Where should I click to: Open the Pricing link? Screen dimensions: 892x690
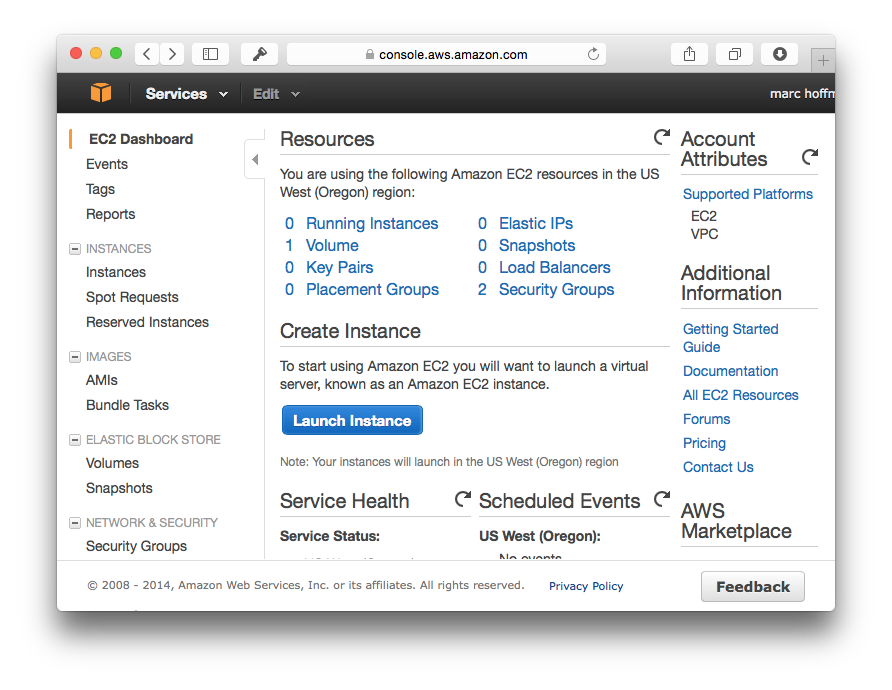click(x=704, y=443)
